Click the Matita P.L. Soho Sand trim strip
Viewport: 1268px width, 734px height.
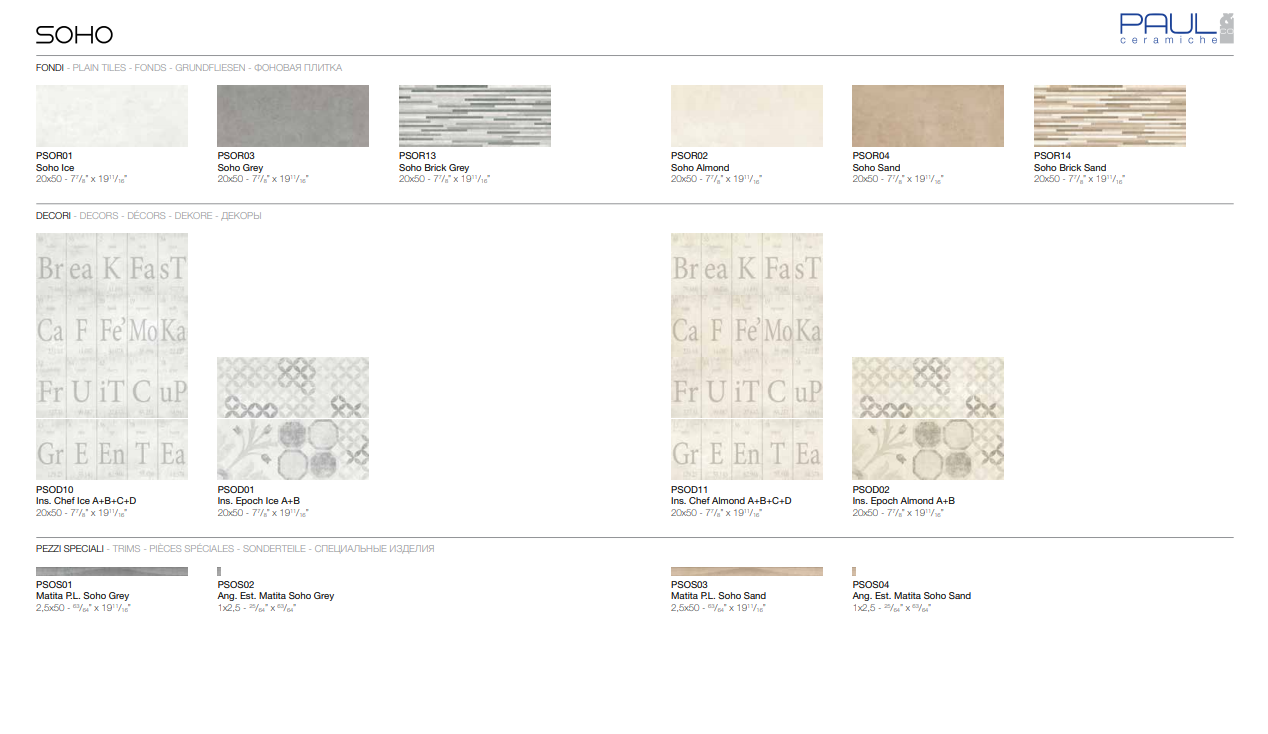(747, 572)
